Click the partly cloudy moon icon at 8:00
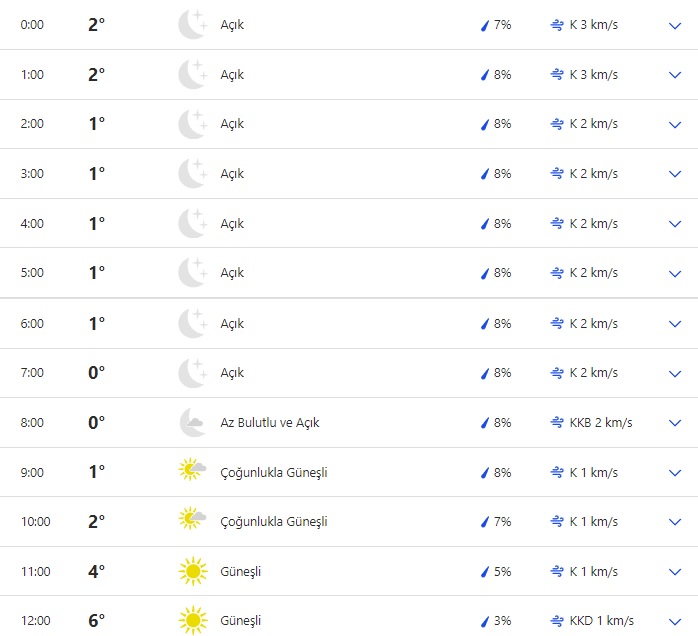698x636 pixels. tap(191, 422)
